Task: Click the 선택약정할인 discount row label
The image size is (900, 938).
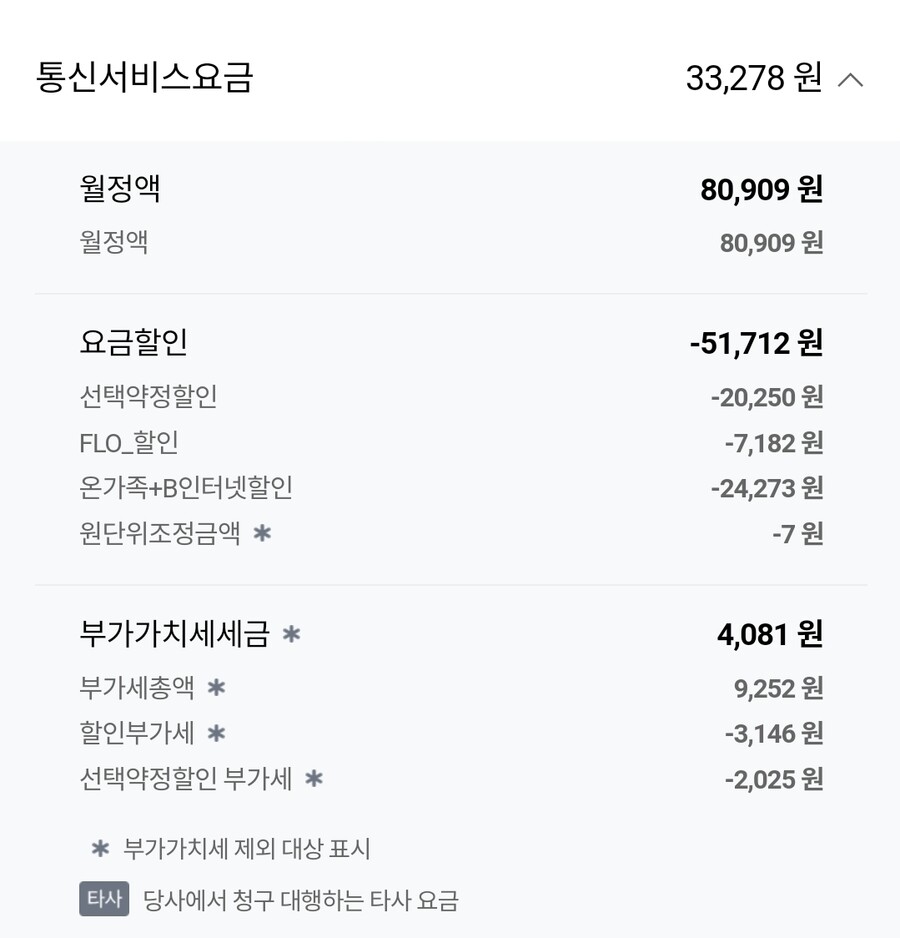Action: (148, 397)
